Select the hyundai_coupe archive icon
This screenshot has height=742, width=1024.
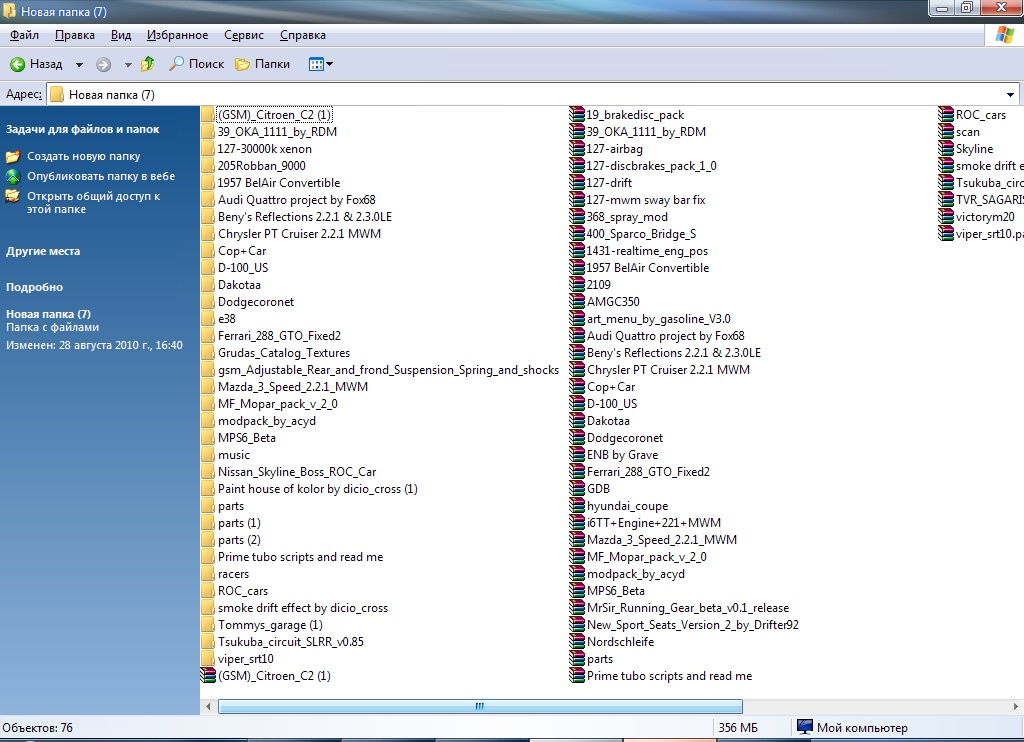point(577,506)
